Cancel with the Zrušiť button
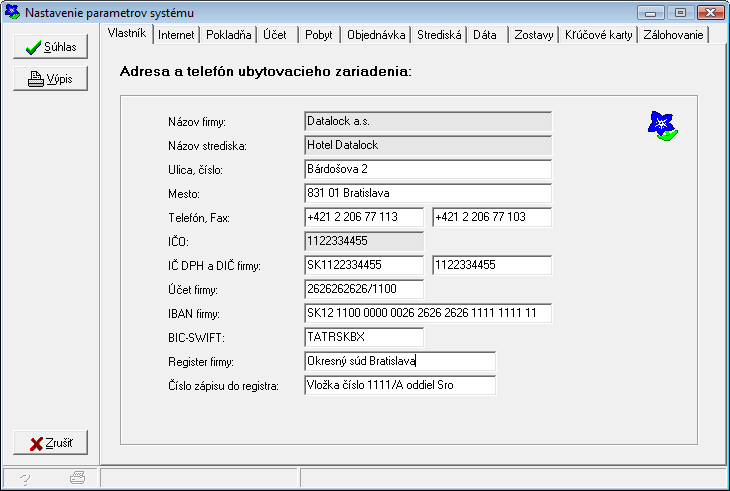 51,443
